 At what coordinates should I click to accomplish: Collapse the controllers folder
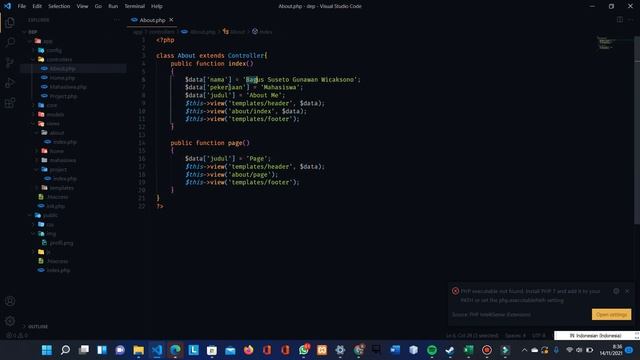click(x=59, y=60)
